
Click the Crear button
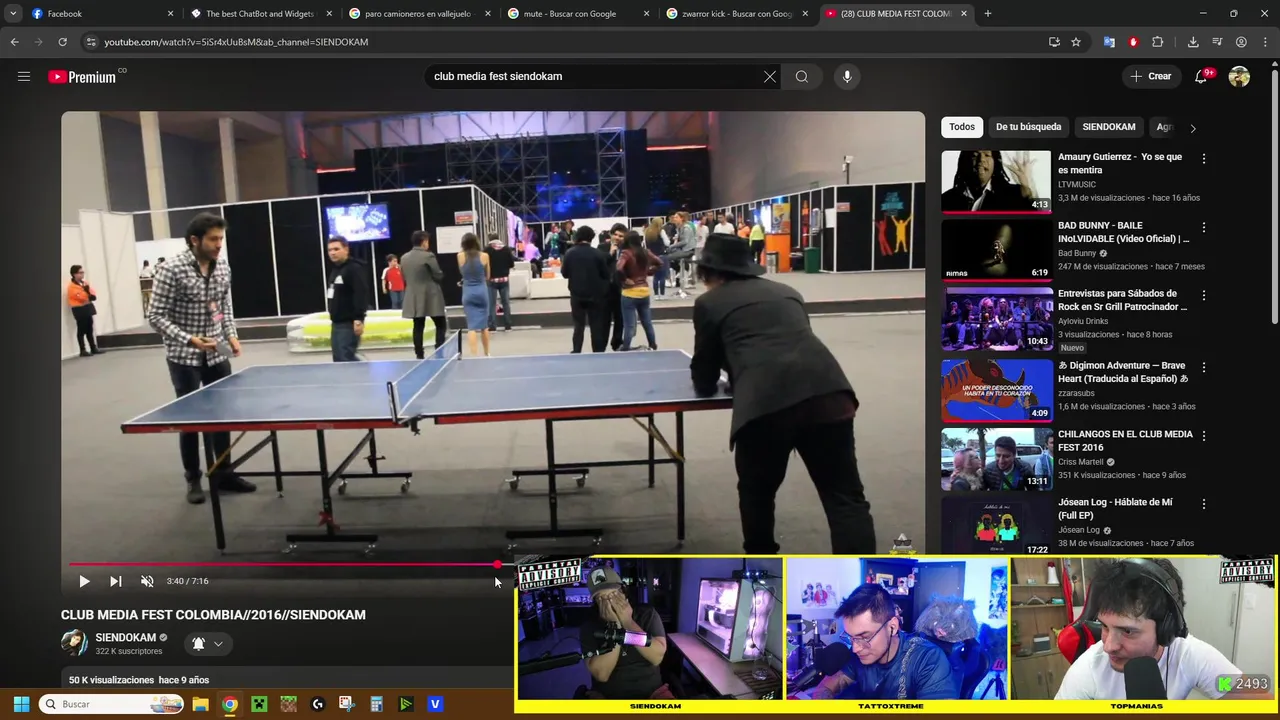click(x=1151, y=76)
